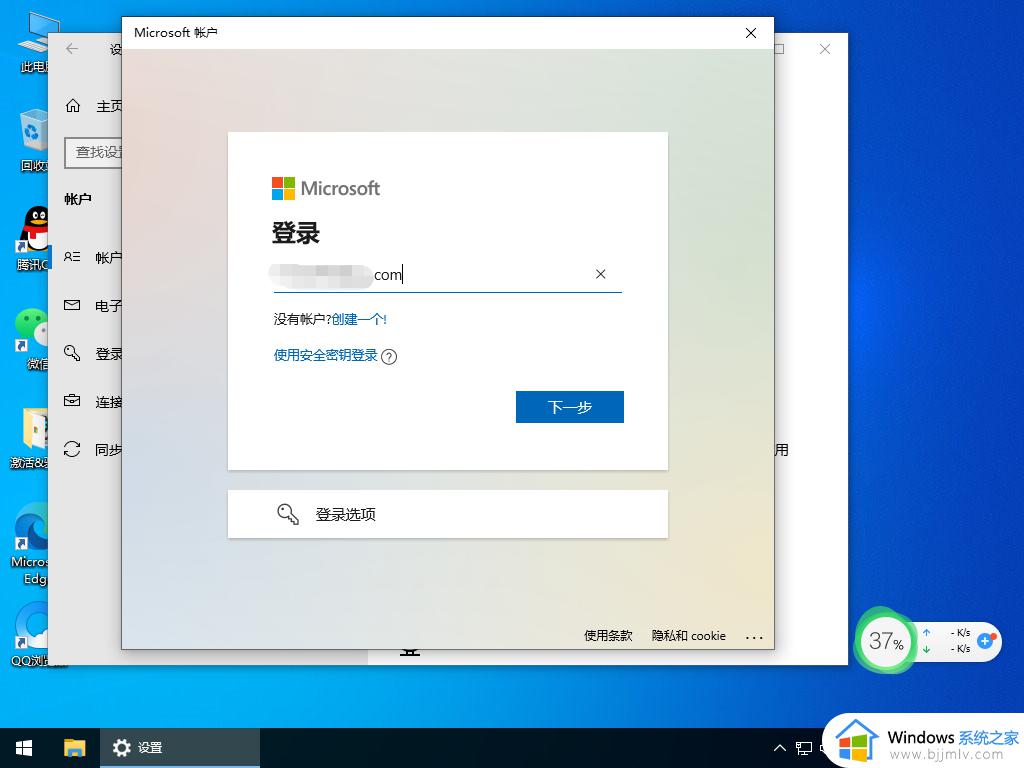Open 主页 home icon in Settings sidebar
This screenshot has height=768, width=1024.
(73, 106)
